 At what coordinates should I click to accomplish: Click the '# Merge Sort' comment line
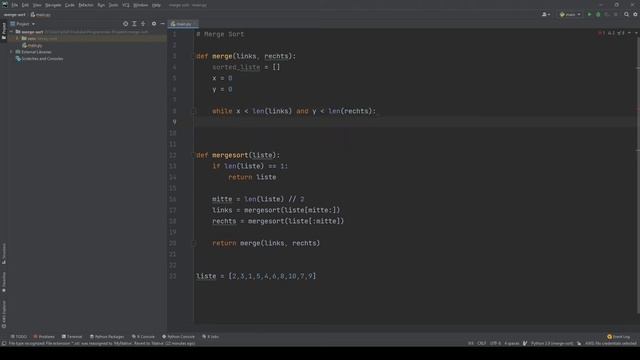pos(220,34)
